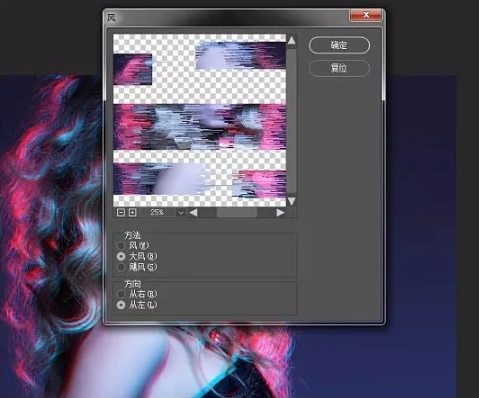Image resolution: width=480 pixels, height=398 pixels.
Task: Click the 25% zoom value text
Action: click(x=157, y=212)
